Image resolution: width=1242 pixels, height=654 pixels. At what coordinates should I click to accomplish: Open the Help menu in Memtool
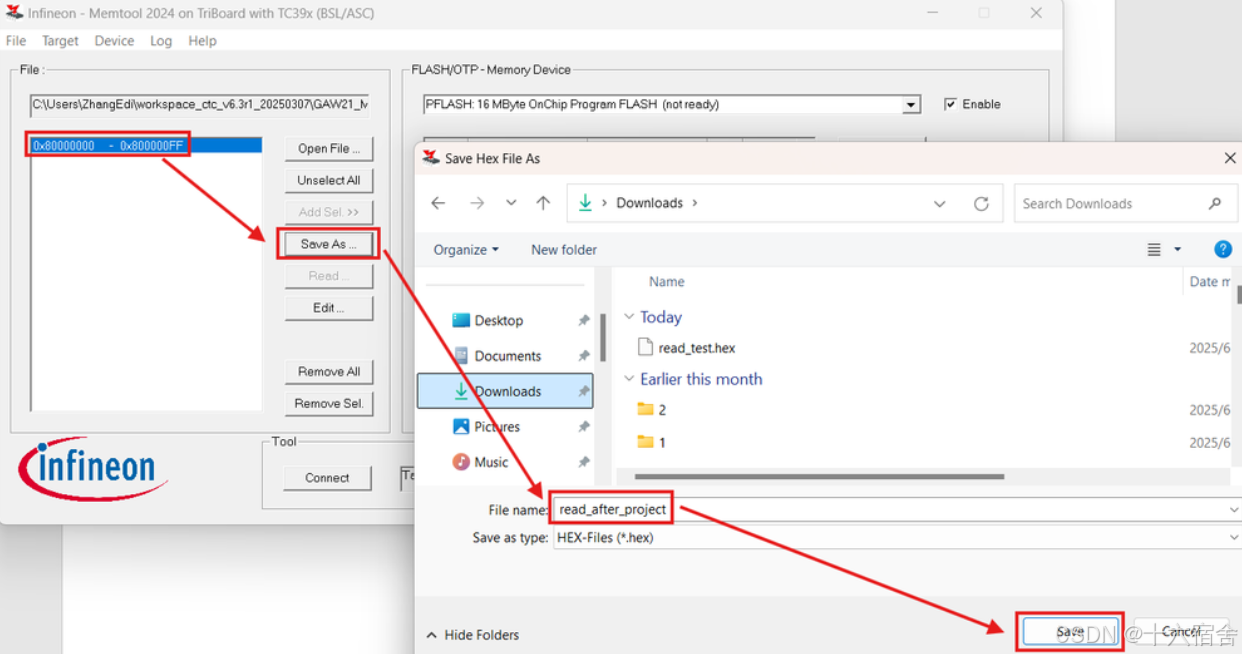coord(202,41)
